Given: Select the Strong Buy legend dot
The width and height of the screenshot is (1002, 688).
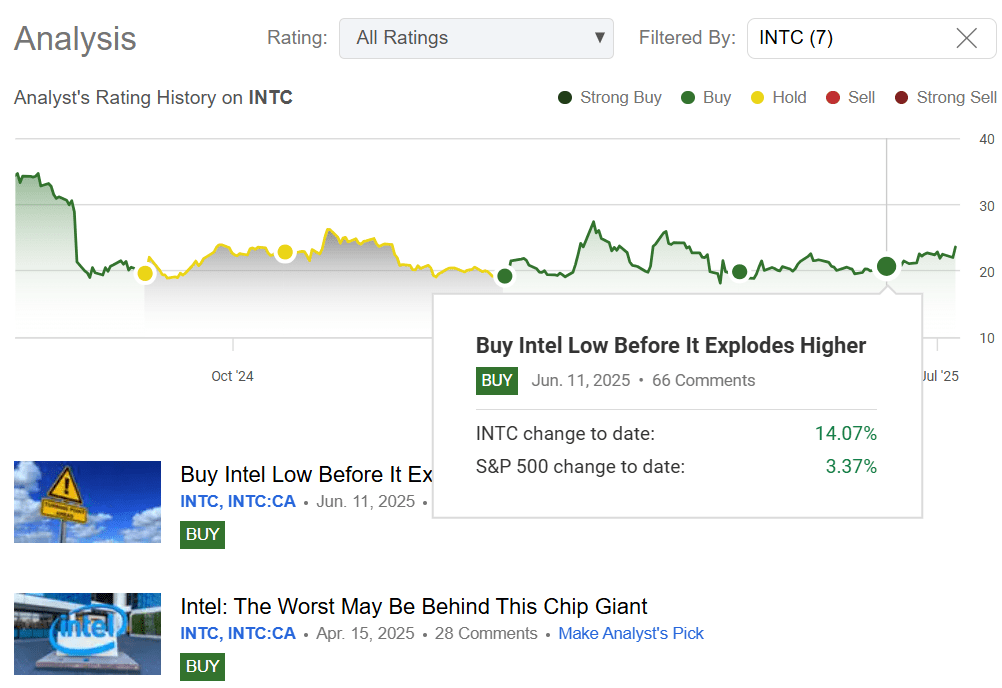Looking at the screenshot, I should click(x=565, y=97).
